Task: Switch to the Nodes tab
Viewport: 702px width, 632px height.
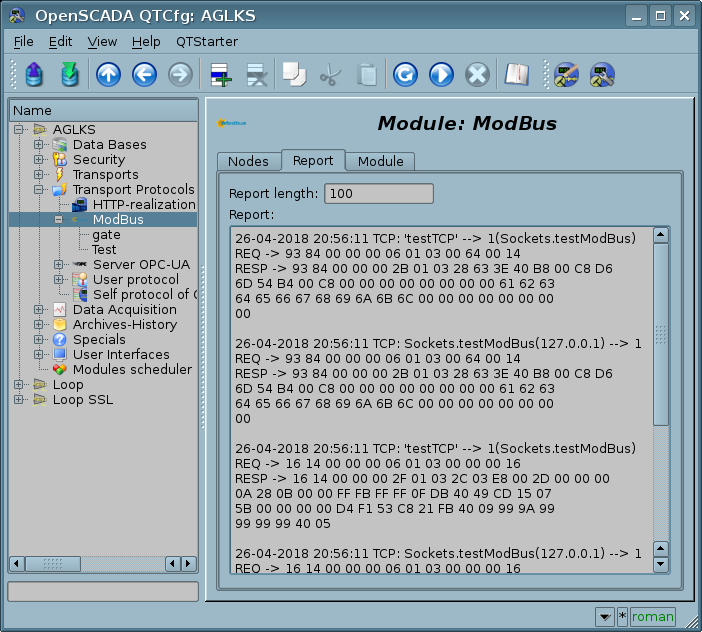Action: (248, 161)
